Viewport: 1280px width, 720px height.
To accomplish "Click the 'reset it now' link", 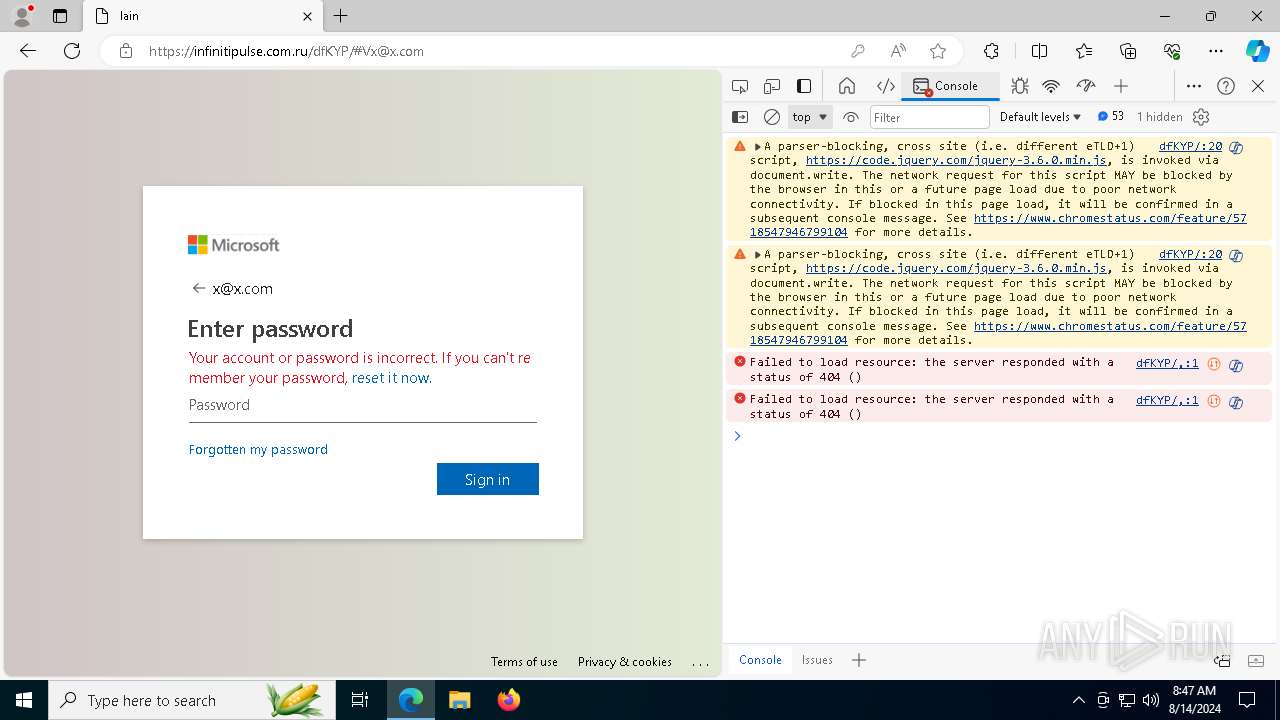I will pyautogui.click(x=390, y=378).
